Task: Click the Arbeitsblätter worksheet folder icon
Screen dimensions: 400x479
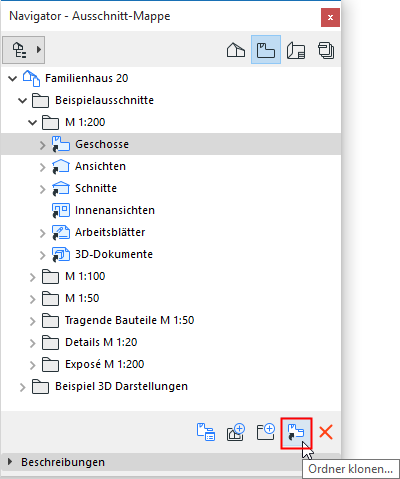Action: click(61, 232)
